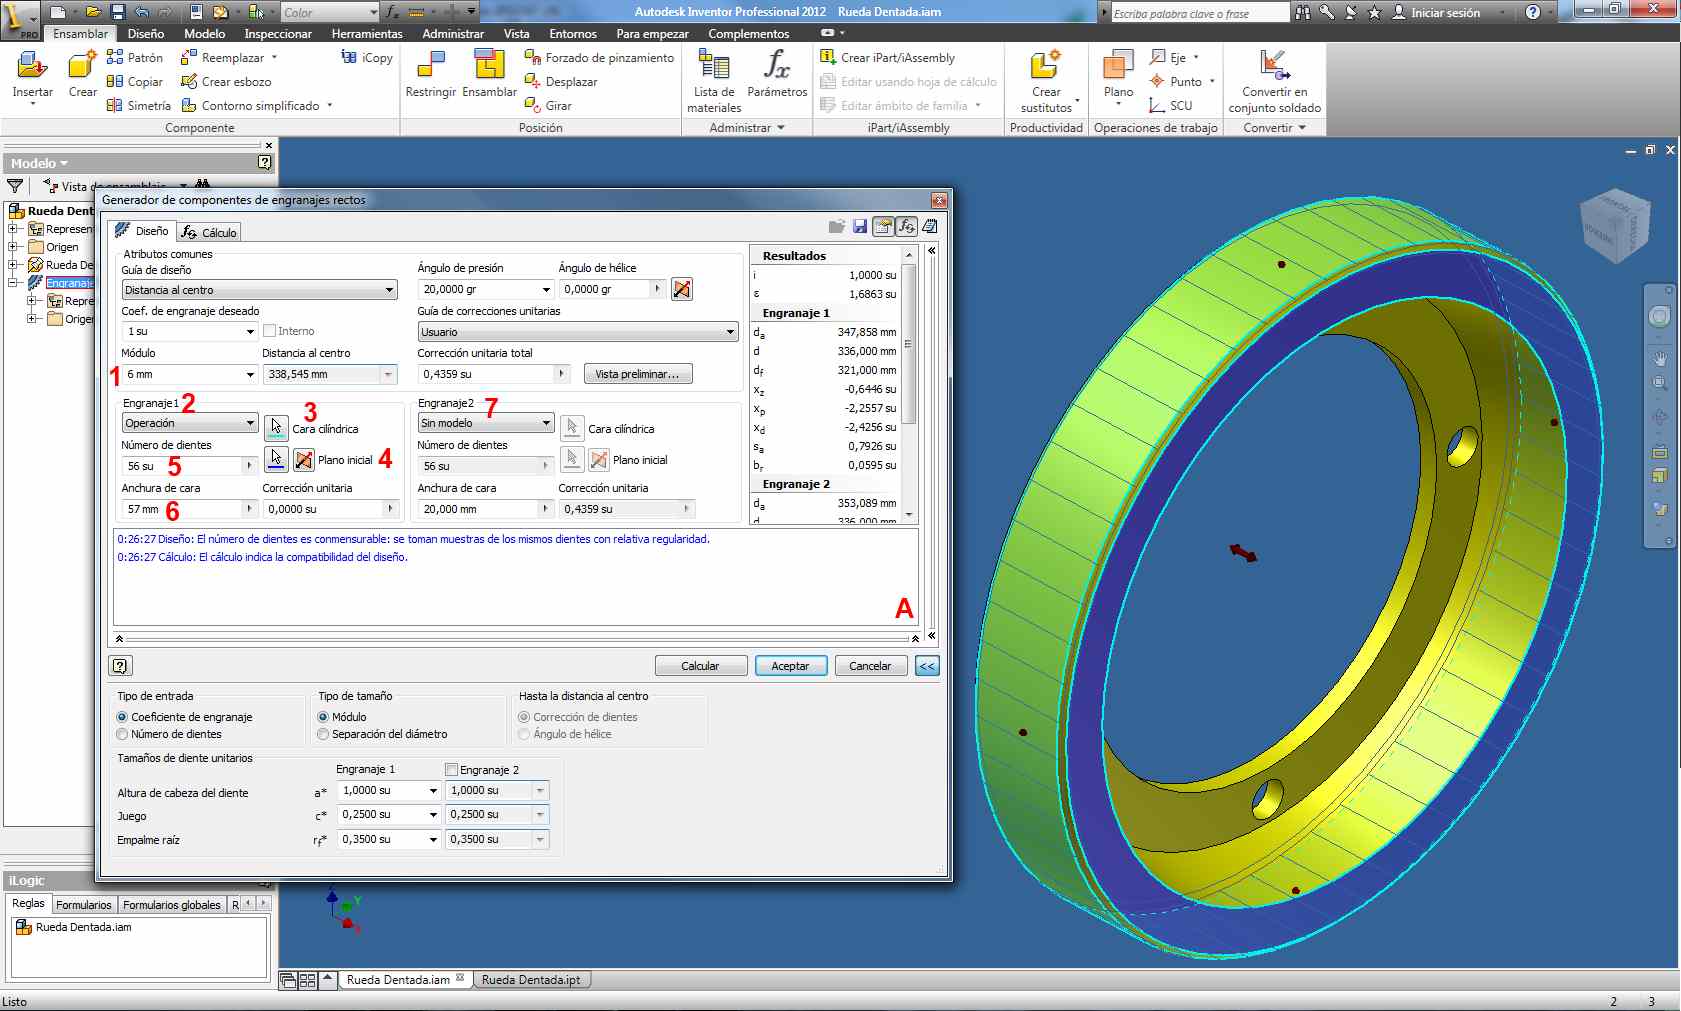This screenshot has width=1681, height=1011.
Task: Select the Patrón tool
Action: click(135, 58)
